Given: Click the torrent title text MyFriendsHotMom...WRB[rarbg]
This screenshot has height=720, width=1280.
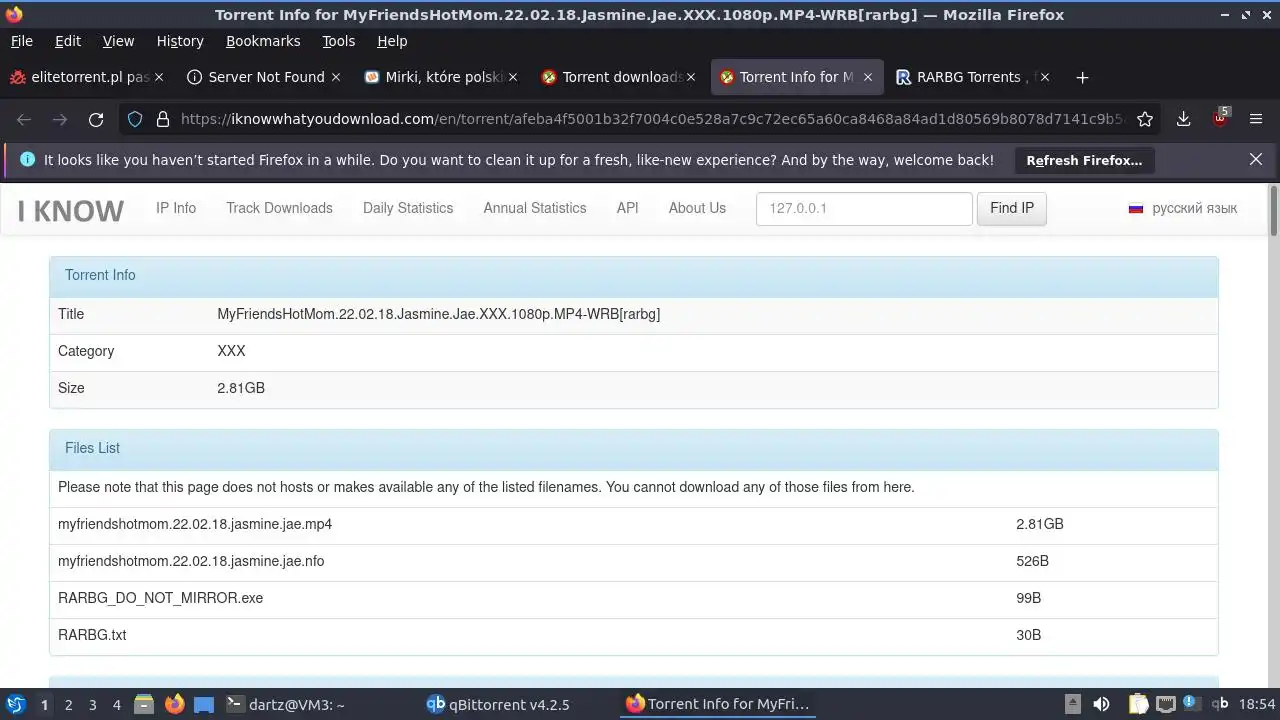Looking at the screenshot, I should tap(439, 314).
